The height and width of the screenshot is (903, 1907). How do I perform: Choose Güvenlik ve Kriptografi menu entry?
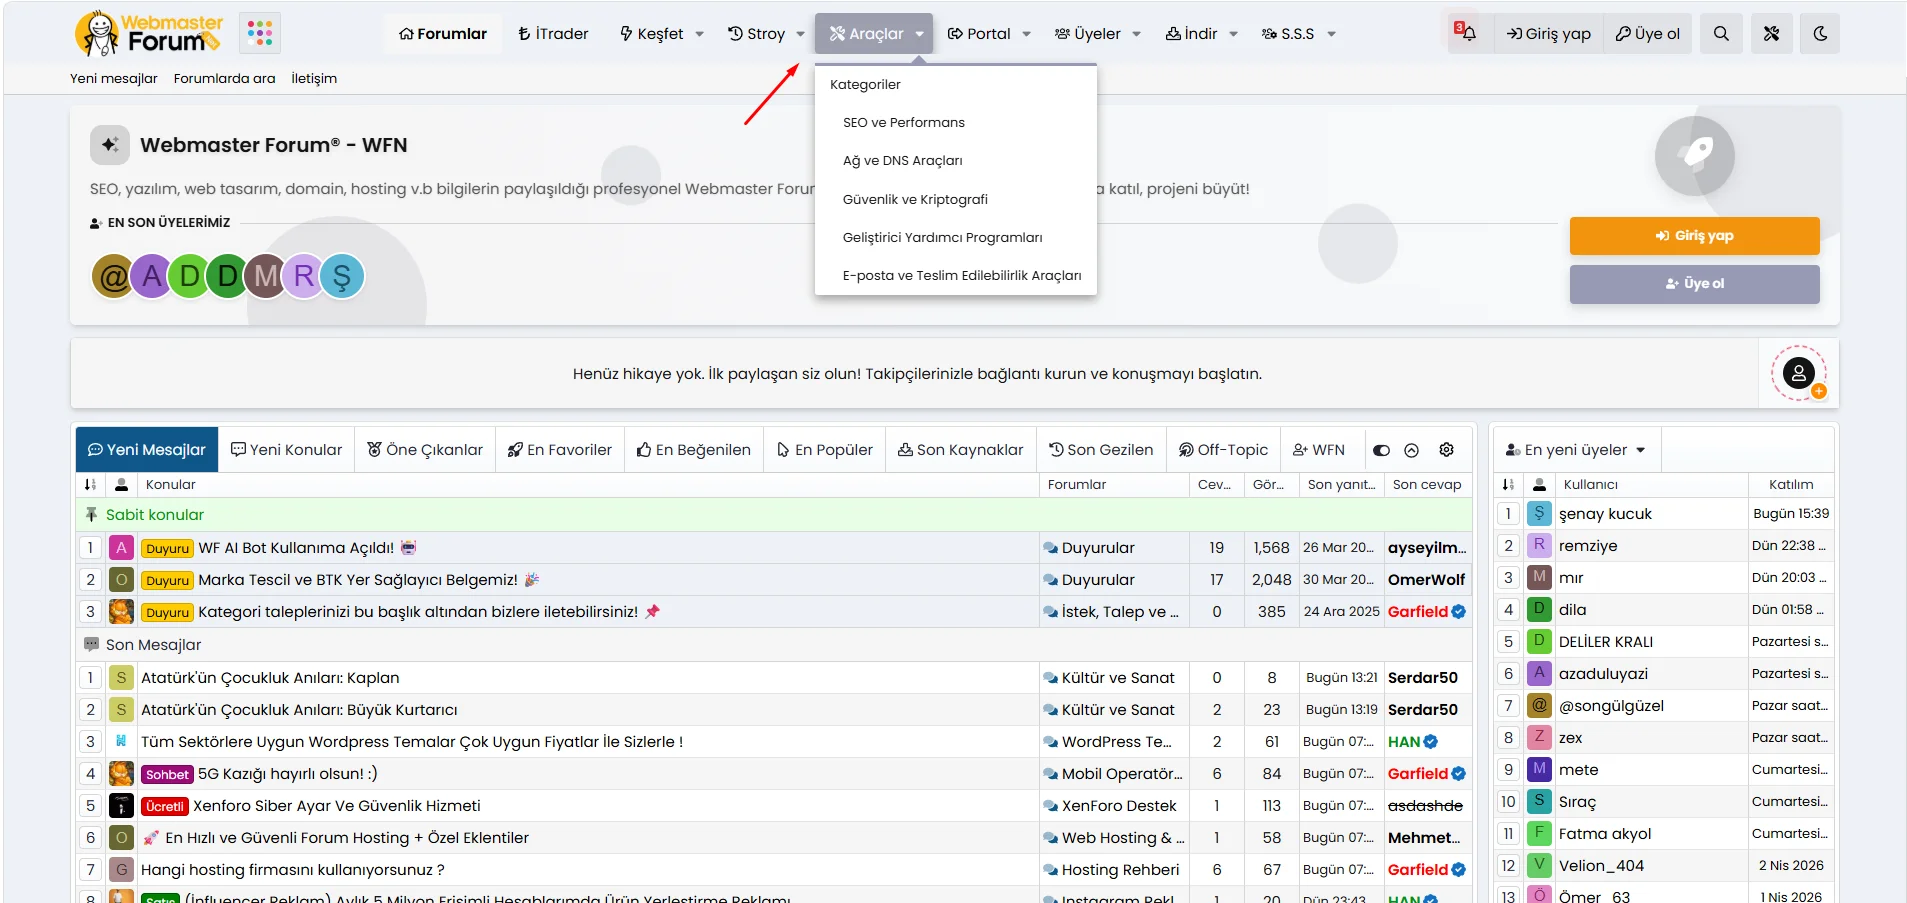[915, 199]
